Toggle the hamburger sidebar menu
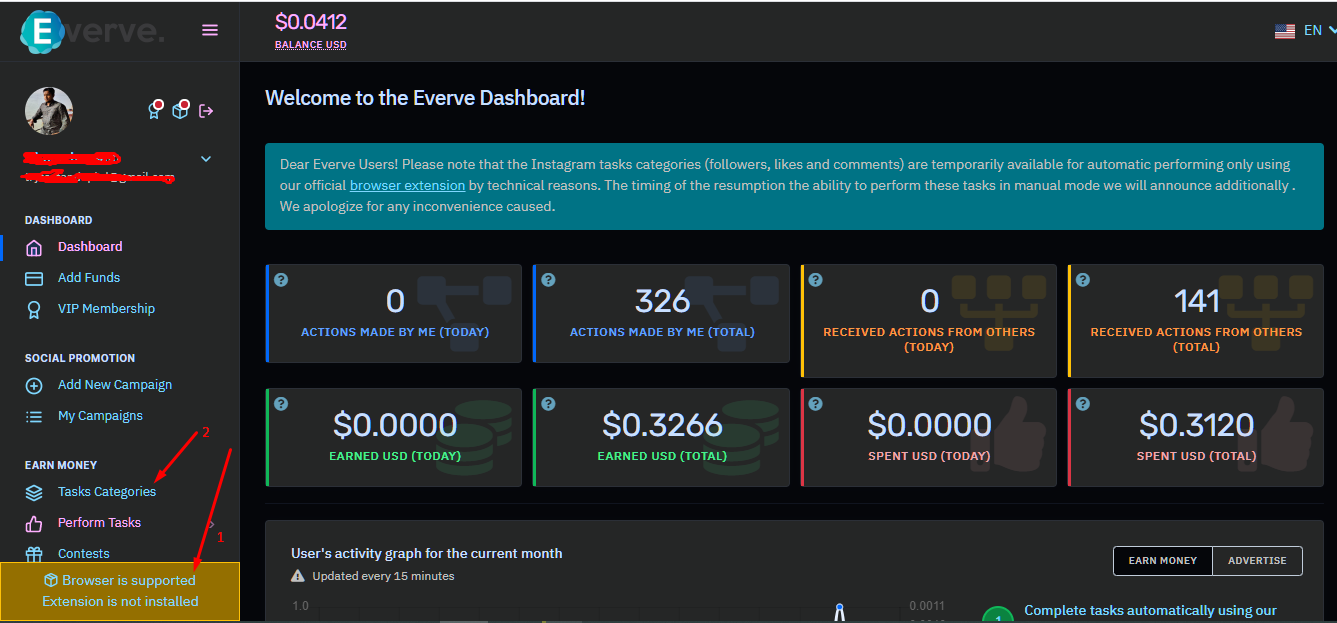Viewport: 1337px width, 623px height. tap(210, 30)
